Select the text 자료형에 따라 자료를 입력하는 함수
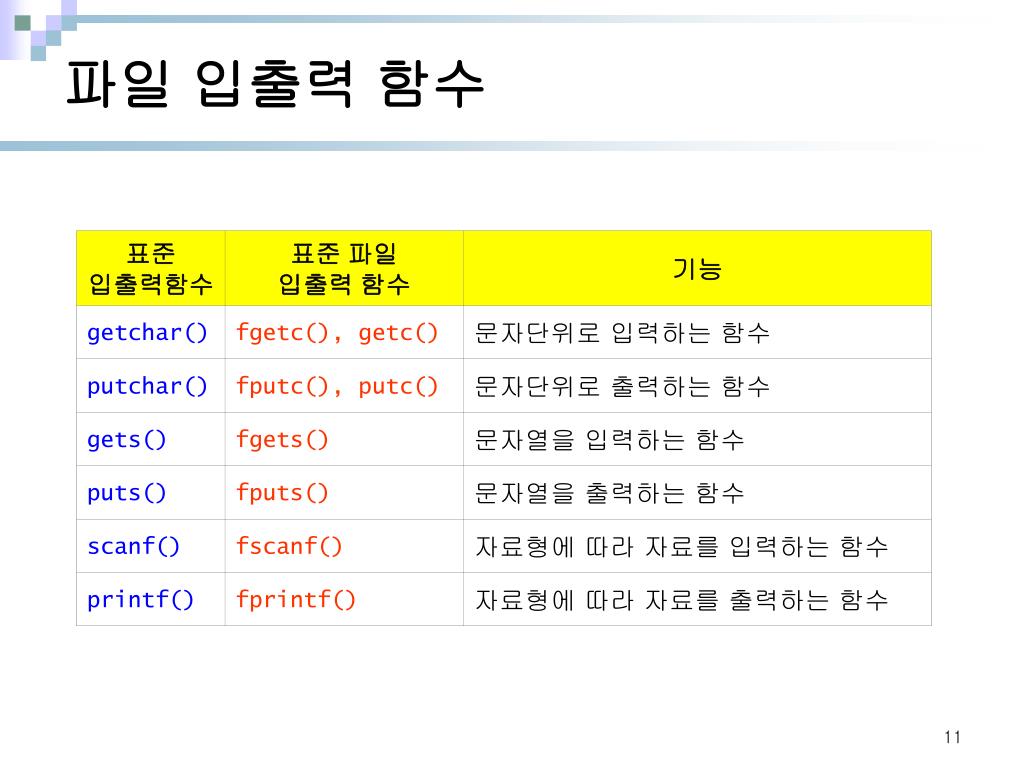 pyautogui.click(x=682, y=547)
